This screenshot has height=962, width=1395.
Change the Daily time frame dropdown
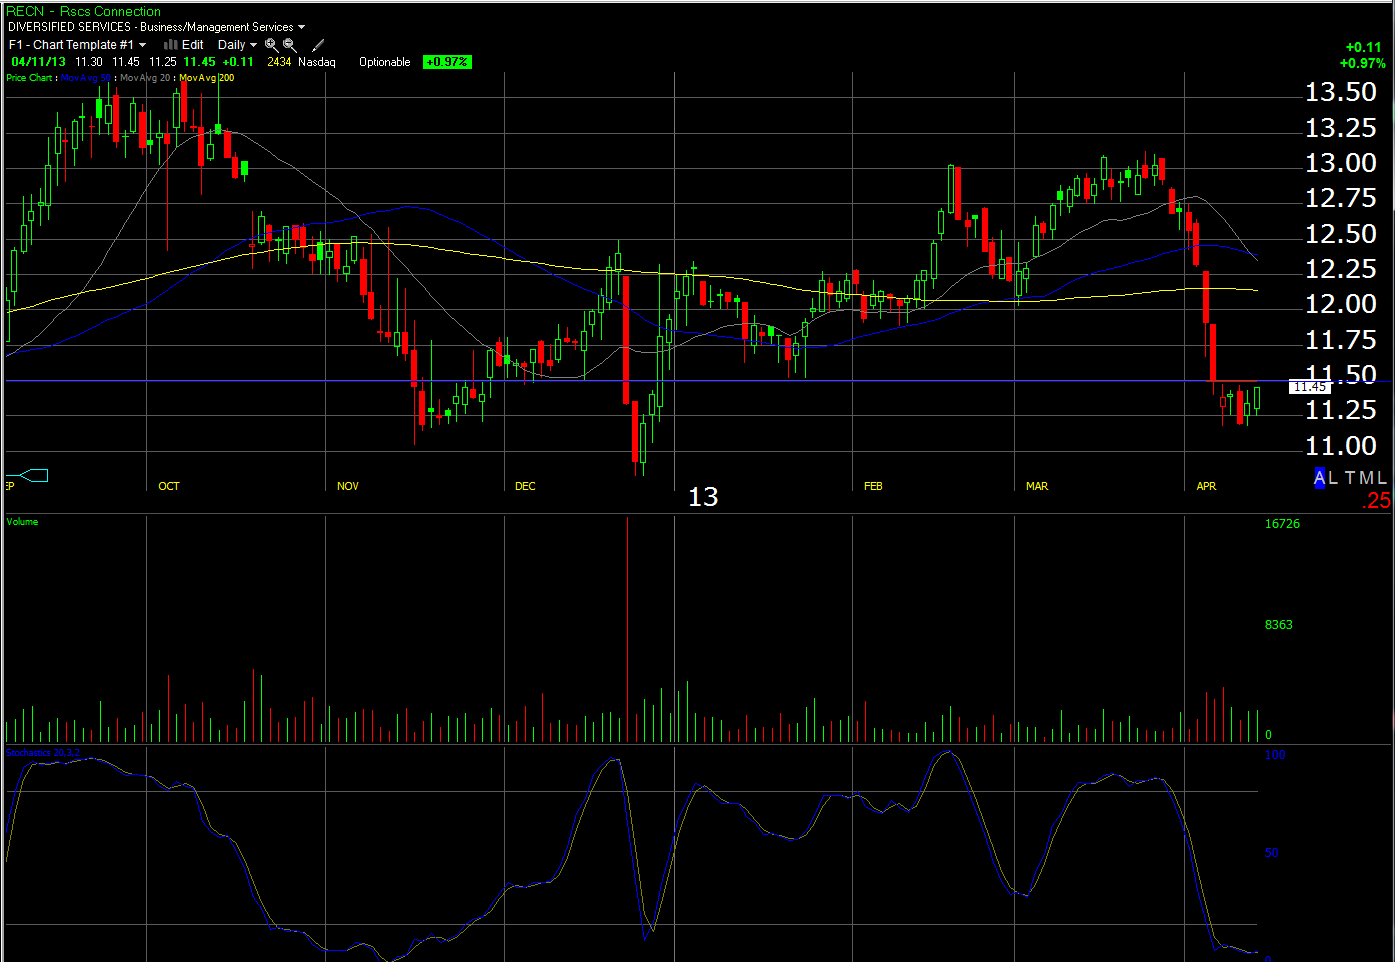pyautogui.click(x=237, y=45)
